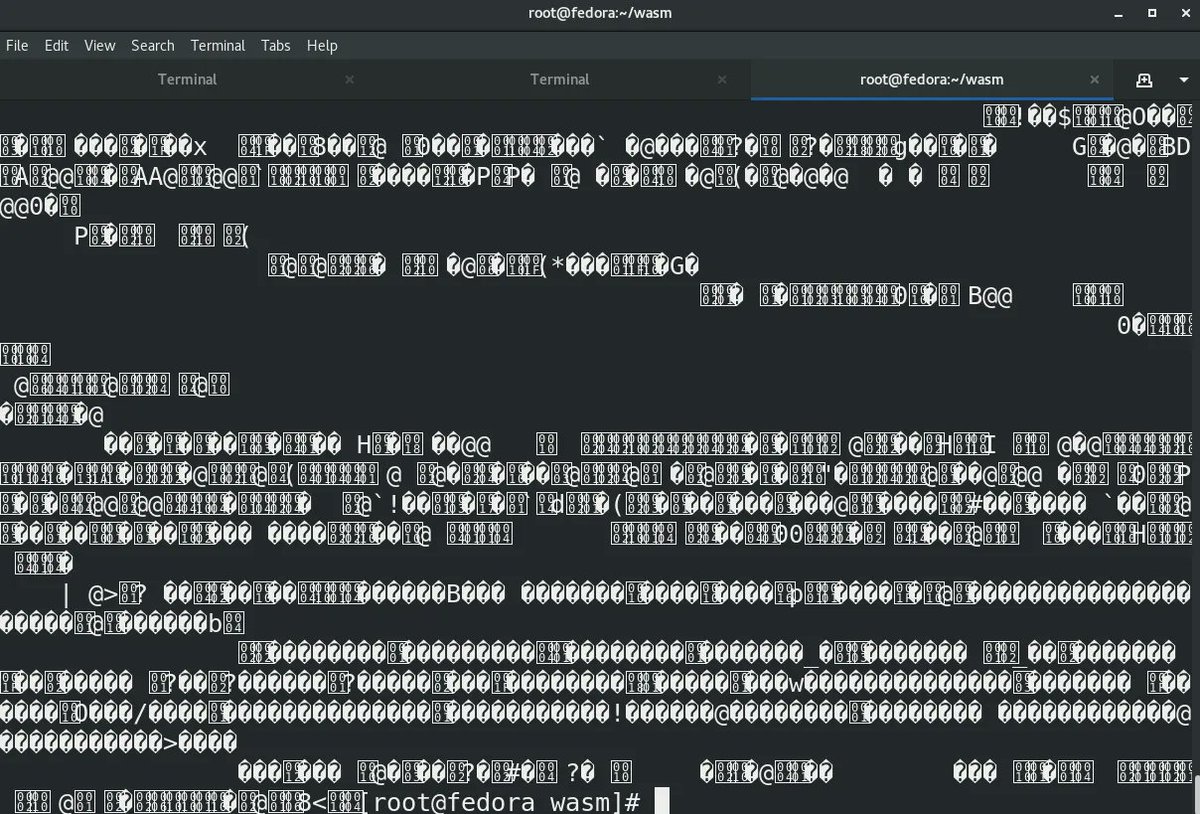Open the File menu
The height and width of the screenshot is (814, 1200).
pyautogui.click(x=17, y=45)
